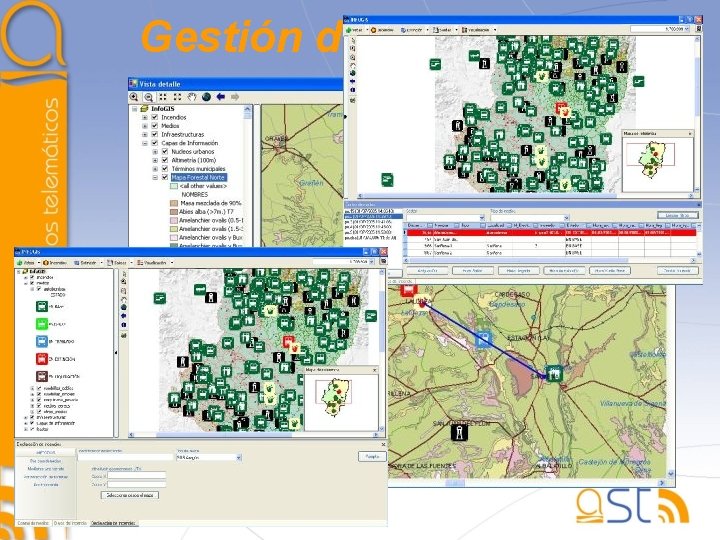Click the leftmost button below the media table
This screenshot has width=720, height=540.
coord(427,270)
